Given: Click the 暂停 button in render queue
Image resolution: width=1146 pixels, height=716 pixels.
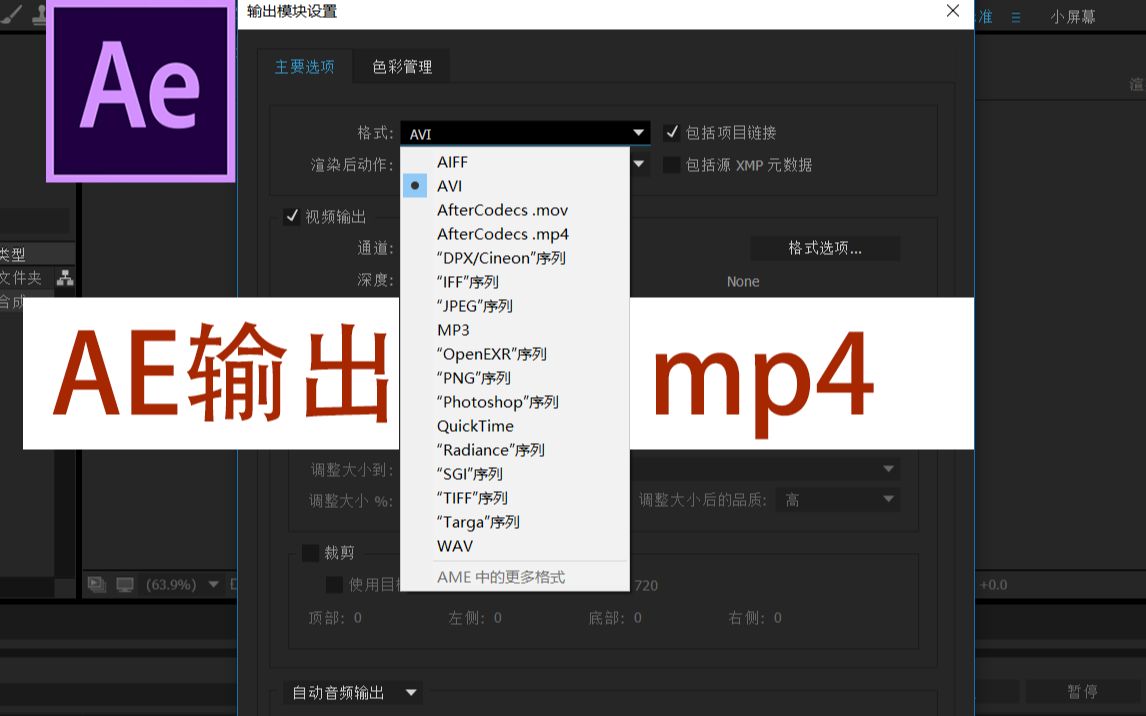Looking at the screenshot, I should click(1082, 691).
